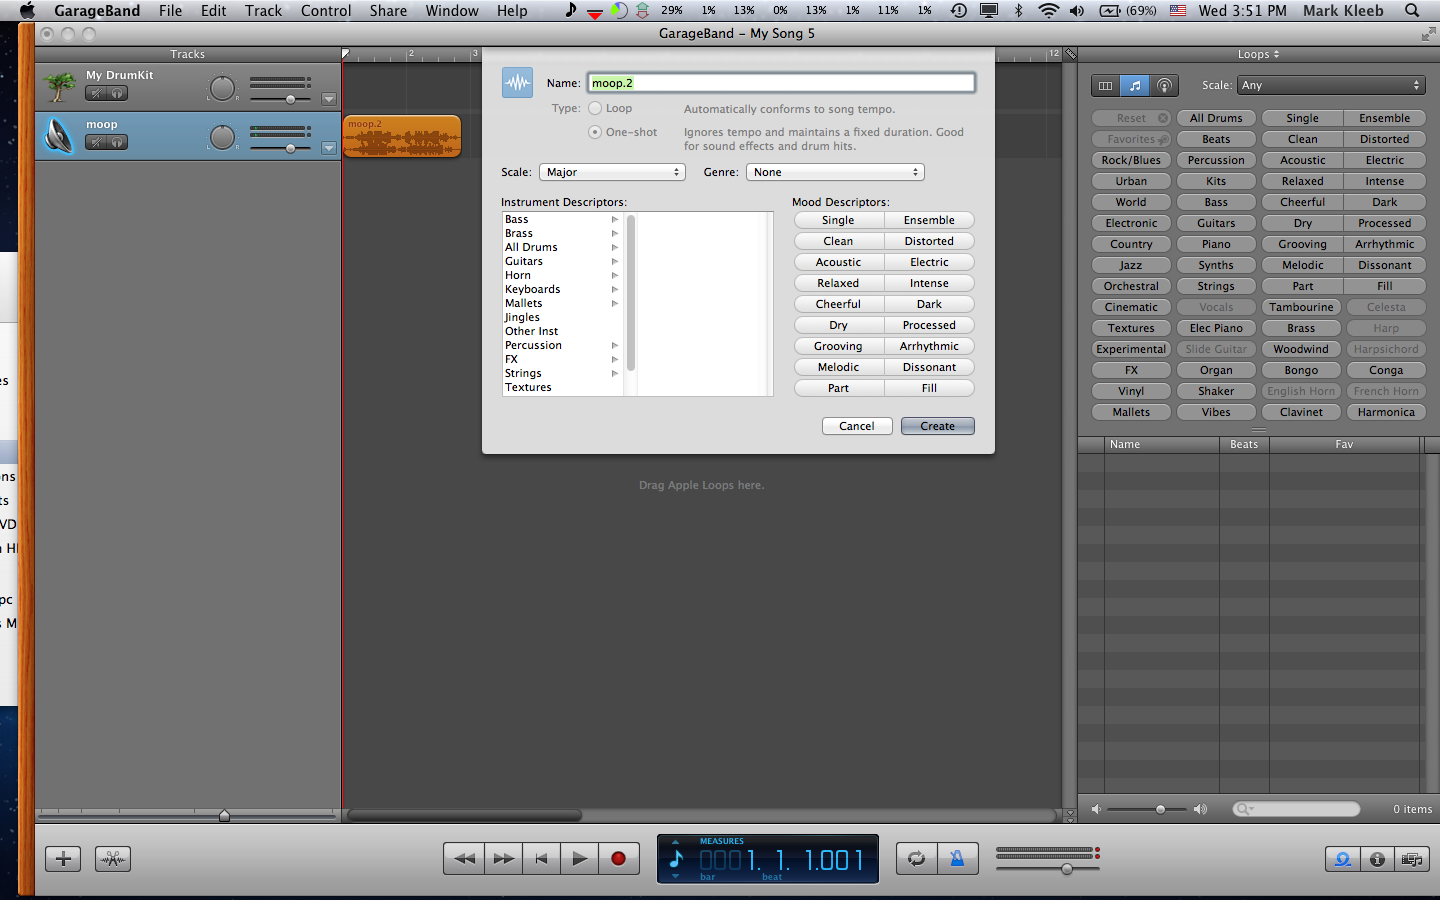Viewport: 1440px width, 900px height.
Task: Show track info button
Action: [1377, 859]
